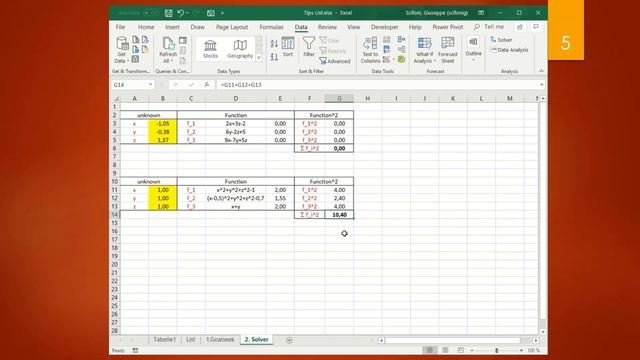The height and width of the screenshot is (360, 640).
Task: Open the Undo history dropdown arrow
Action: (187, 13)
